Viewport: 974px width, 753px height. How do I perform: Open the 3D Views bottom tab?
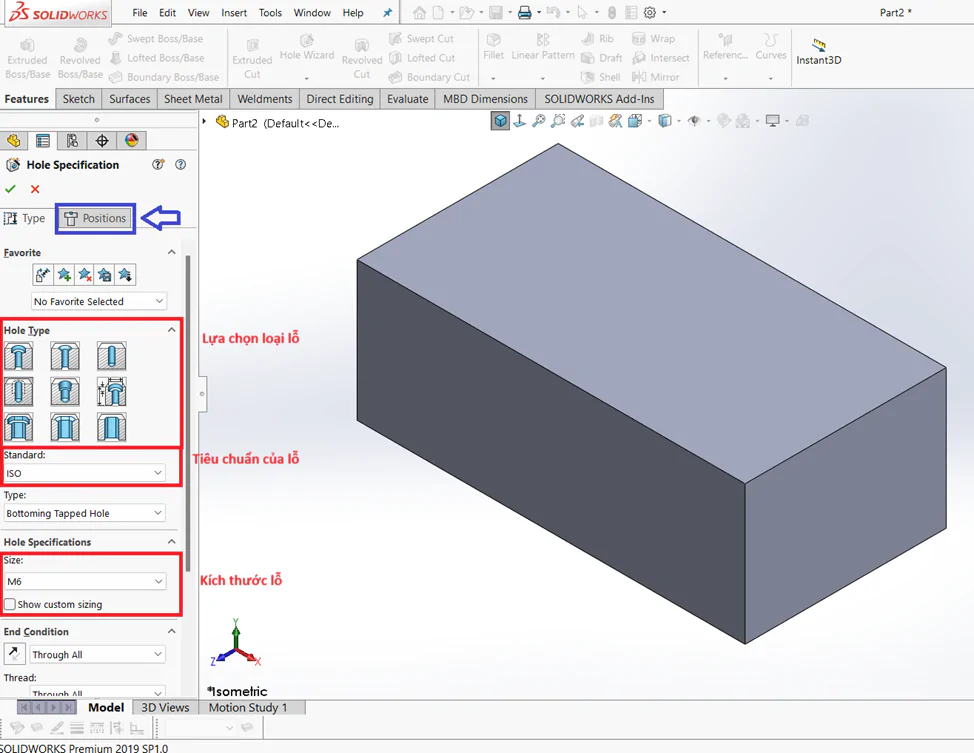(165, 707)
